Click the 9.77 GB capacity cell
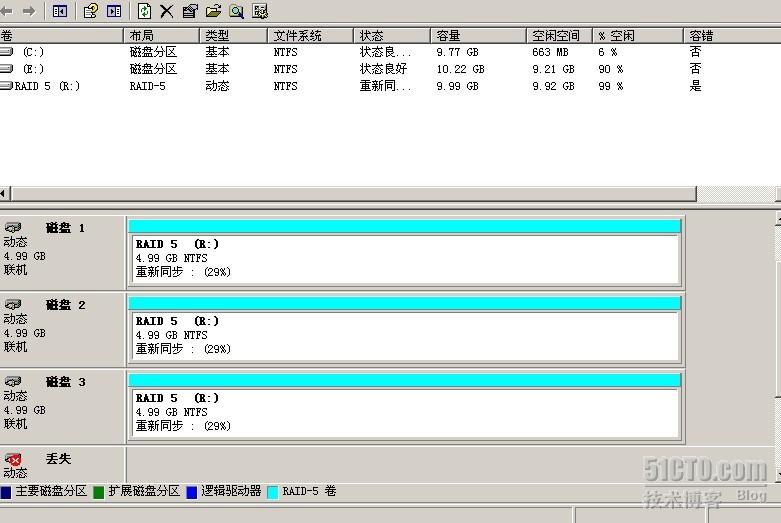 pos(457,52)
